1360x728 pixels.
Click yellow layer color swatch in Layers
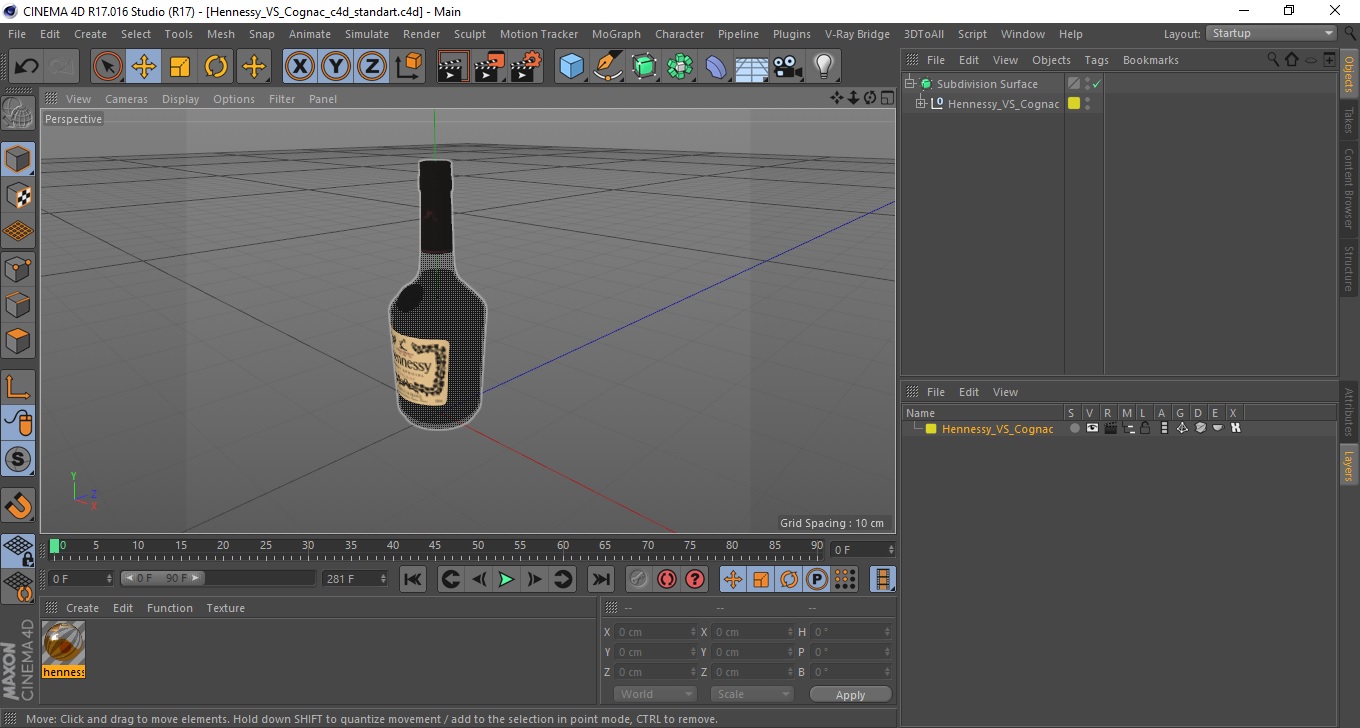click(931, 428)
